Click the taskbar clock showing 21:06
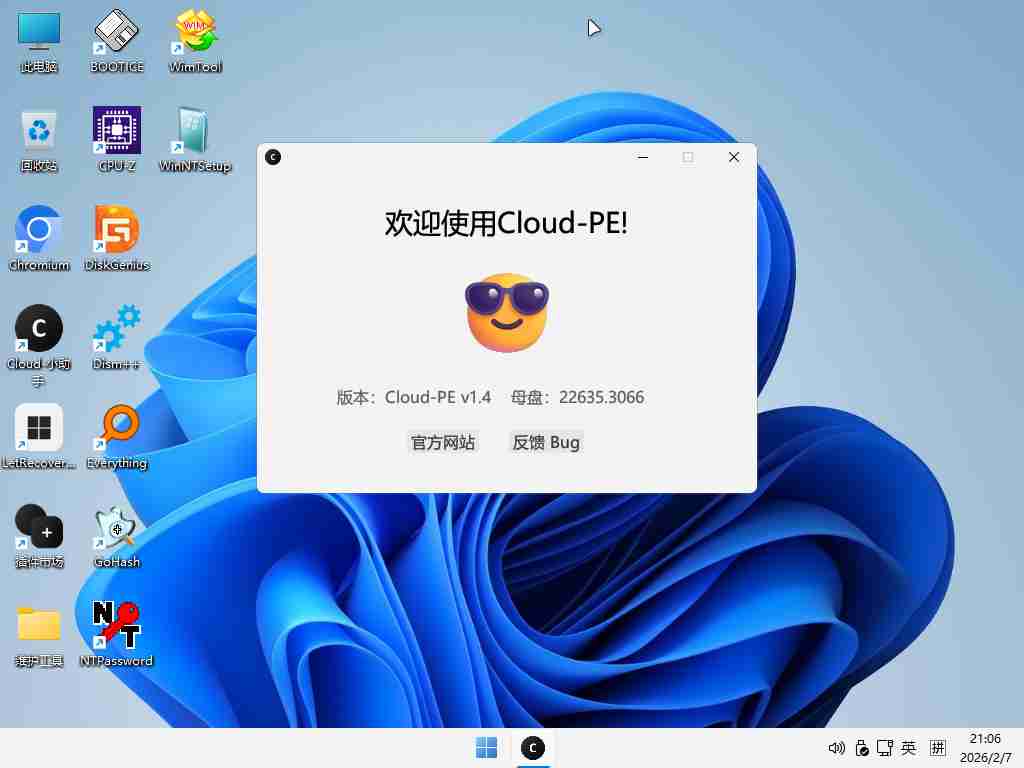1024x768 pixels. tap(985, 748)
